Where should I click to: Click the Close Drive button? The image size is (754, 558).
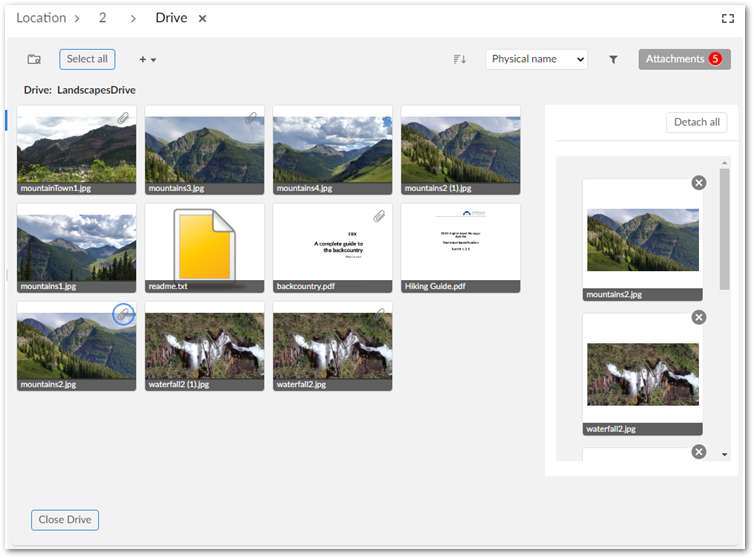tap(65, 520)
